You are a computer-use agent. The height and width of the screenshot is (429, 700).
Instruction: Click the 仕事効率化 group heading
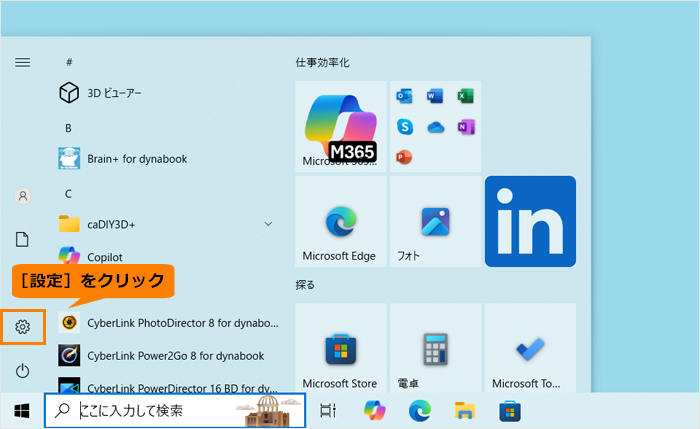point(322,62)
